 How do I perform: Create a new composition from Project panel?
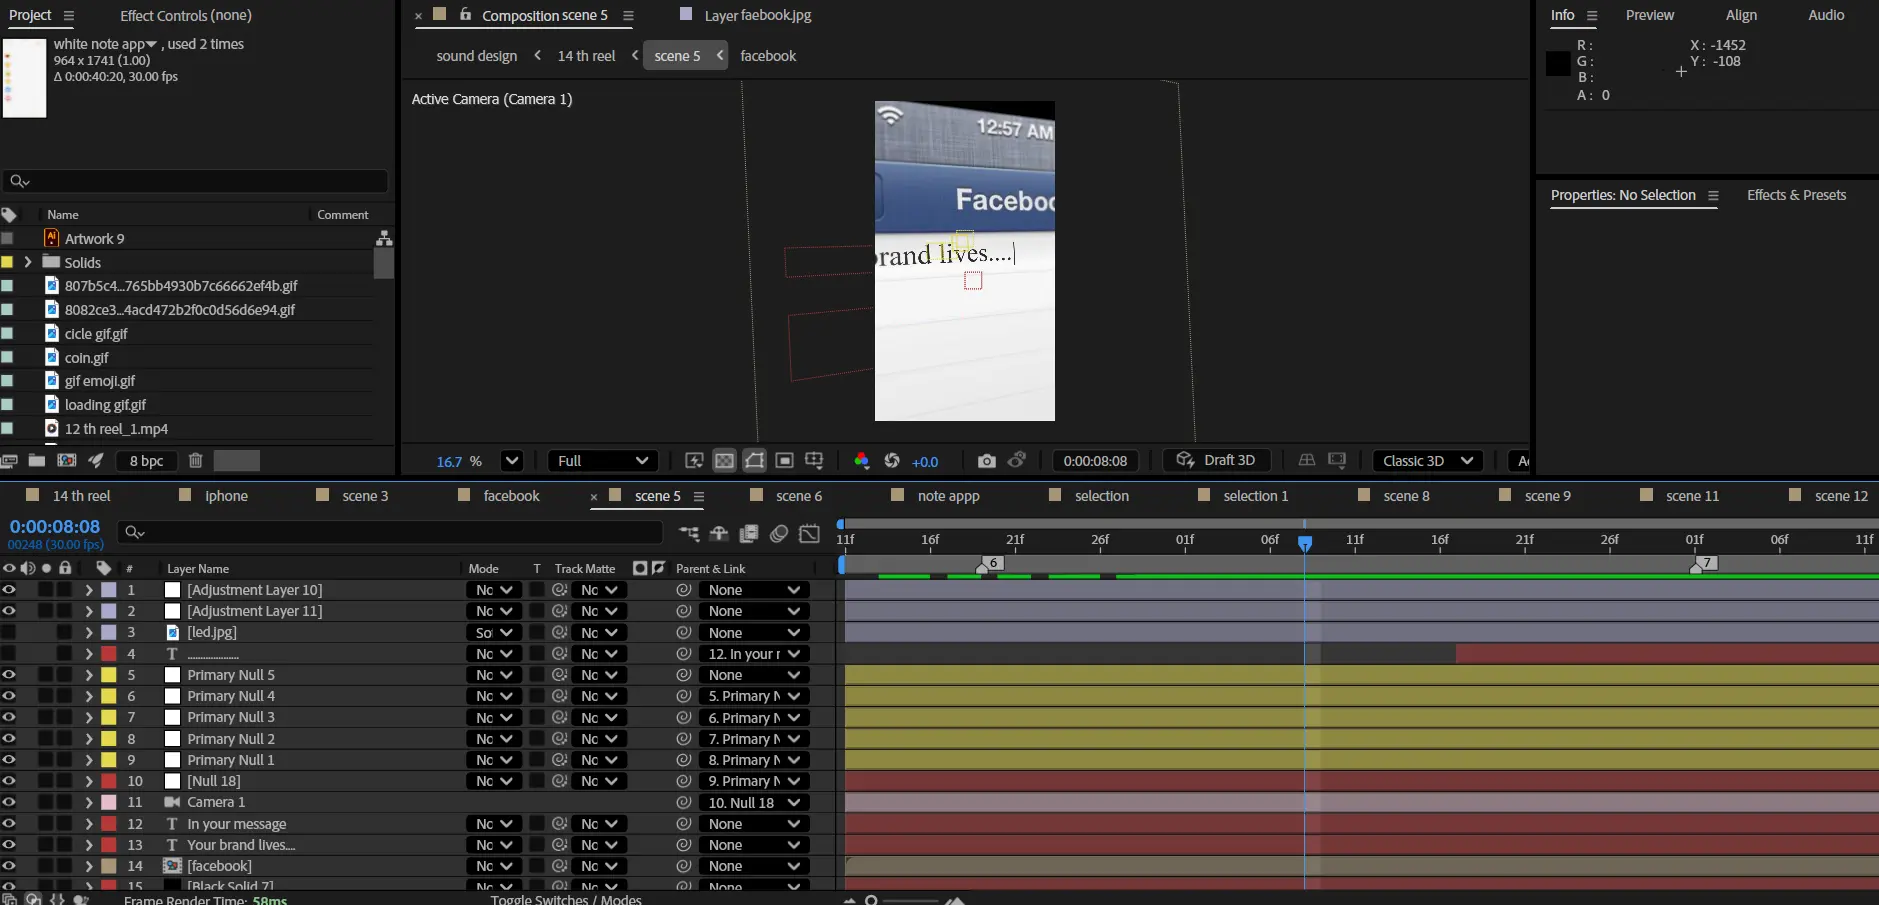point(67,461)
